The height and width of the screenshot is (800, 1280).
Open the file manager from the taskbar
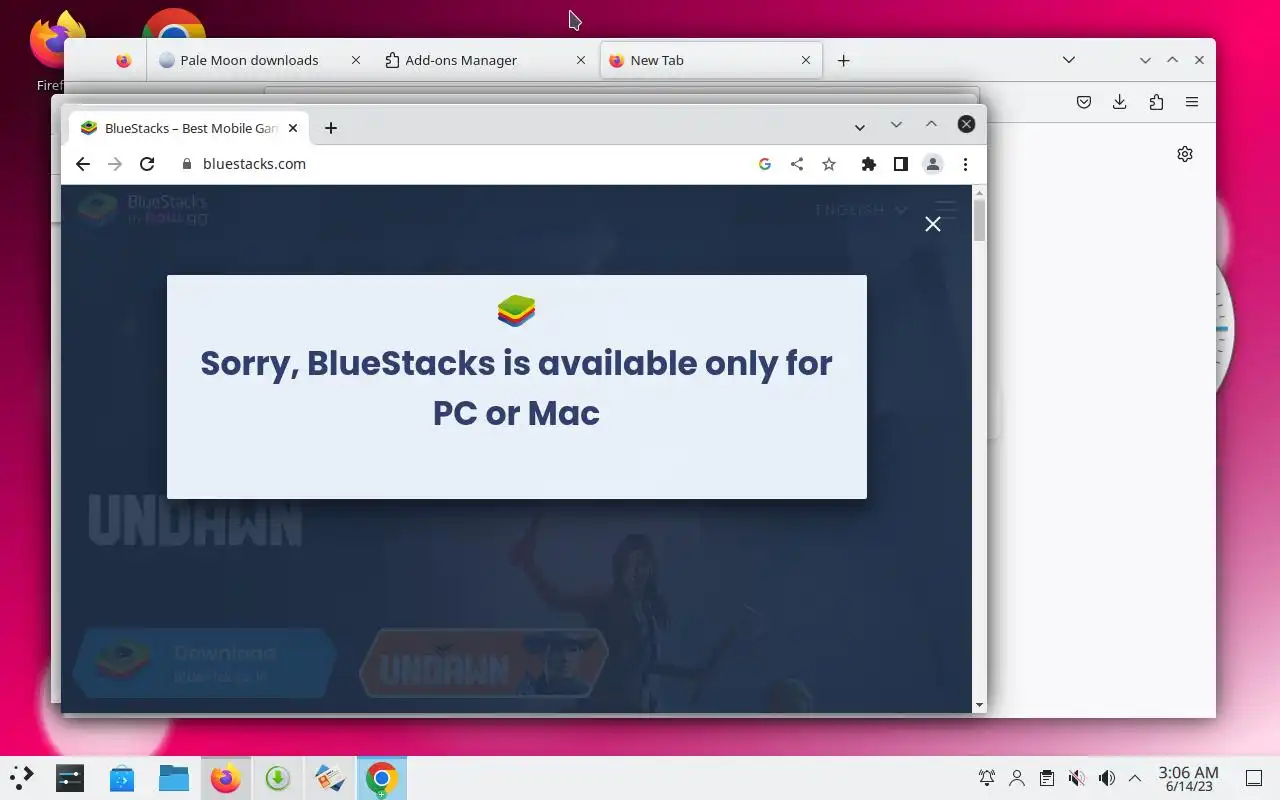coord(174,778)
